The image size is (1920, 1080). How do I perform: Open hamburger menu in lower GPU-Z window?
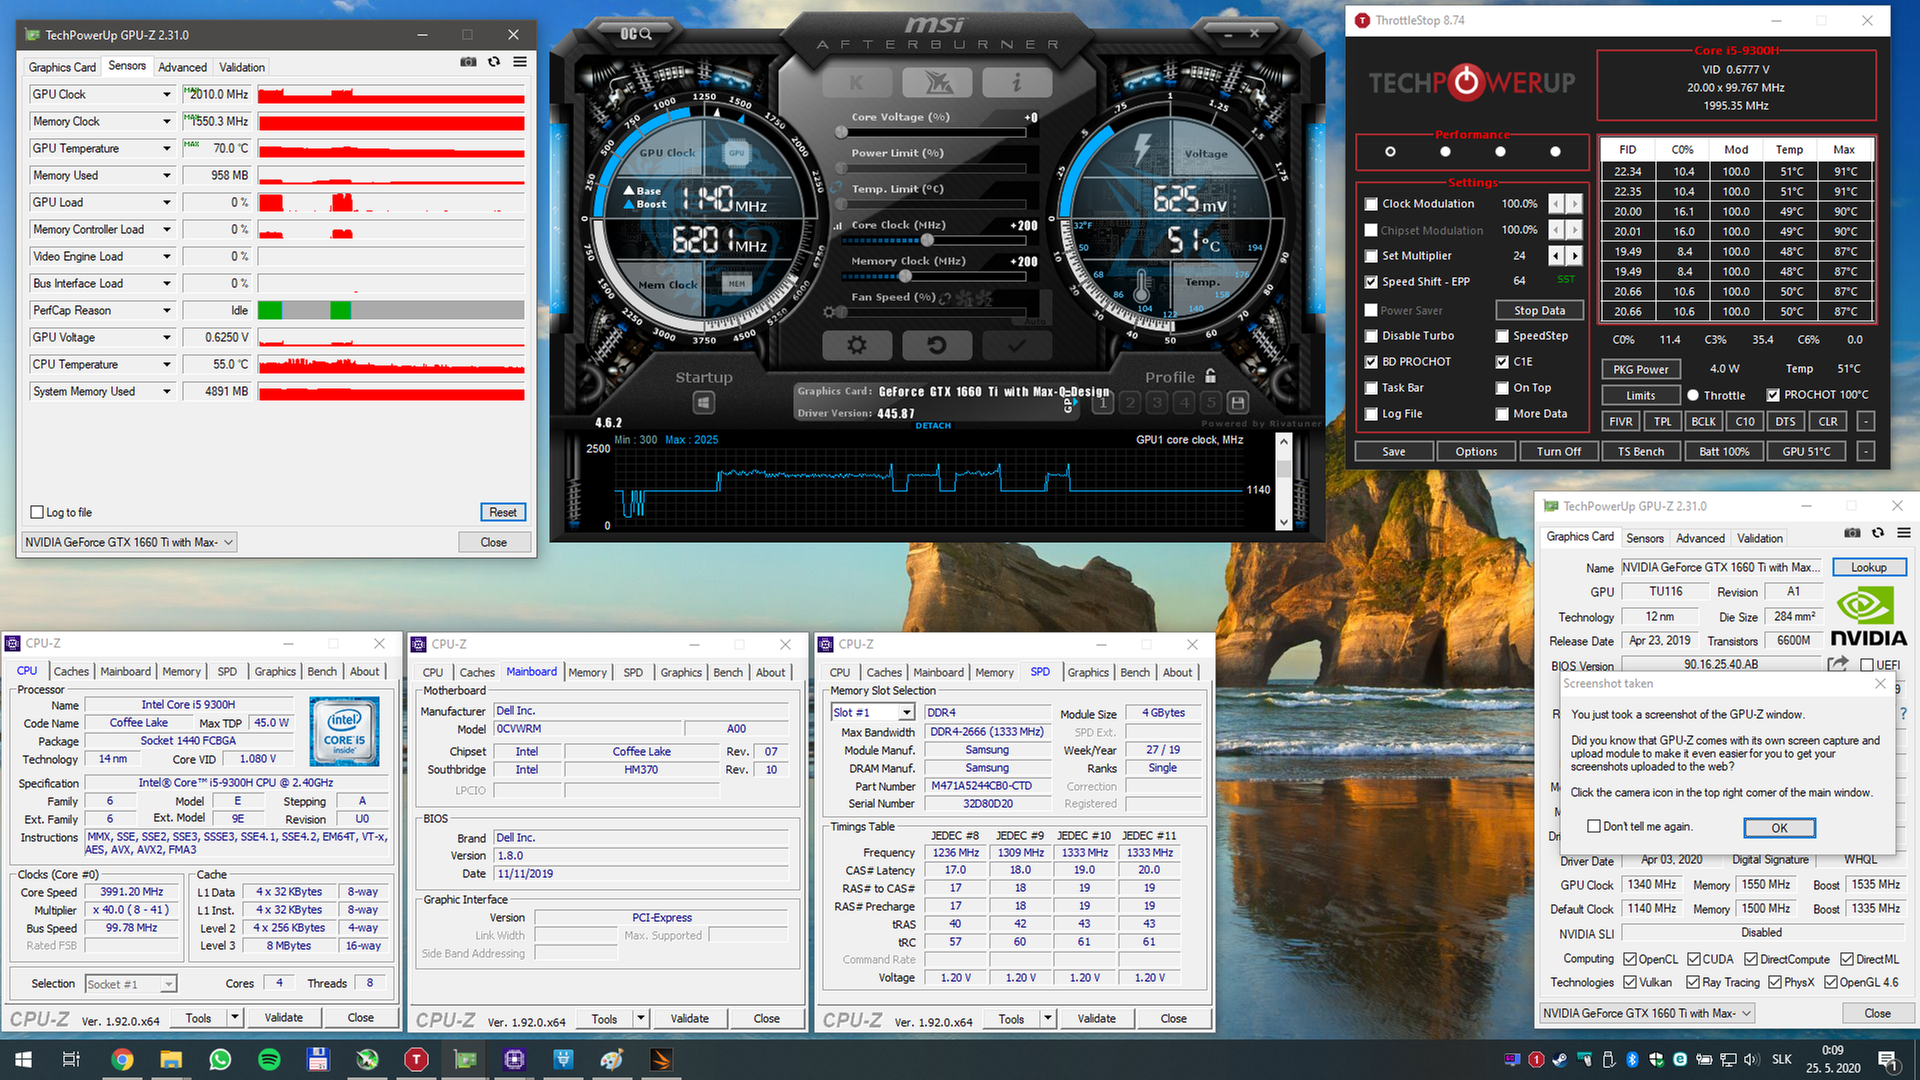tap(1904, 533)
